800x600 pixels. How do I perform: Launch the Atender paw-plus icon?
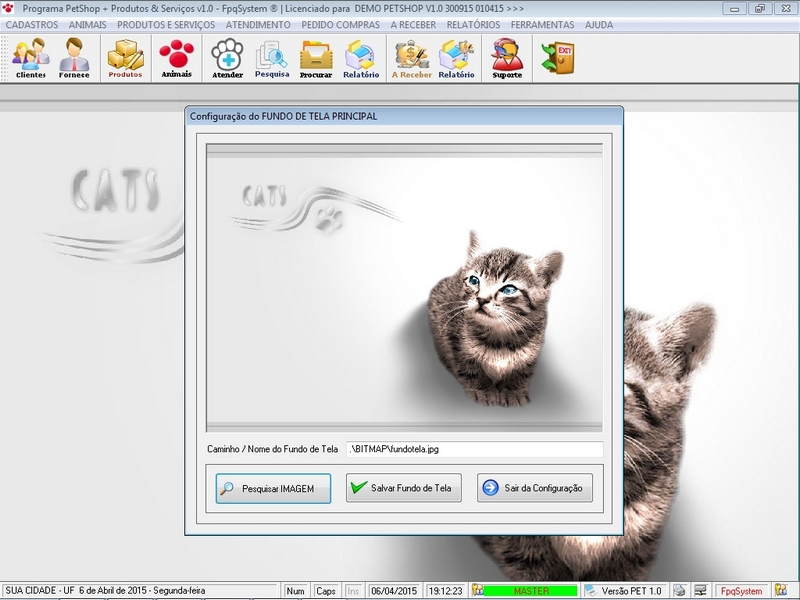(228, 58)
